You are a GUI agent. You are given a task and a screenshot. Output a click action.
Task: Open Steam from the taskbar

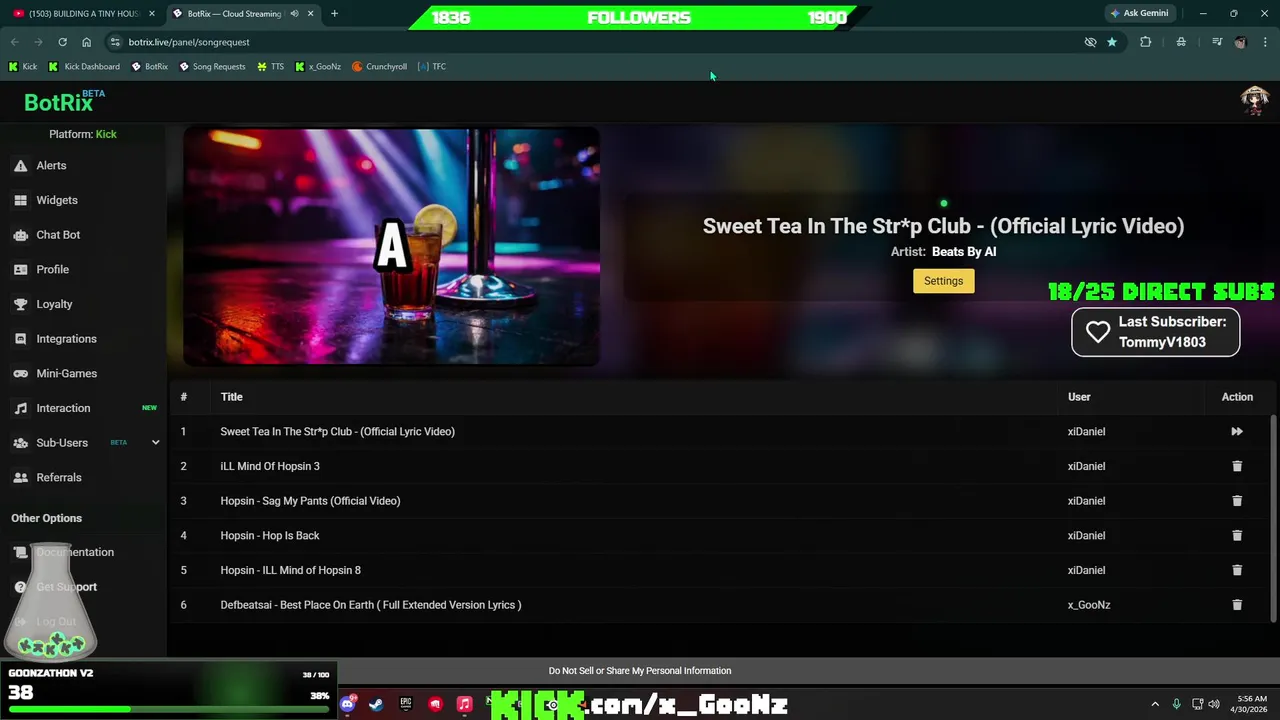[376, 704]
